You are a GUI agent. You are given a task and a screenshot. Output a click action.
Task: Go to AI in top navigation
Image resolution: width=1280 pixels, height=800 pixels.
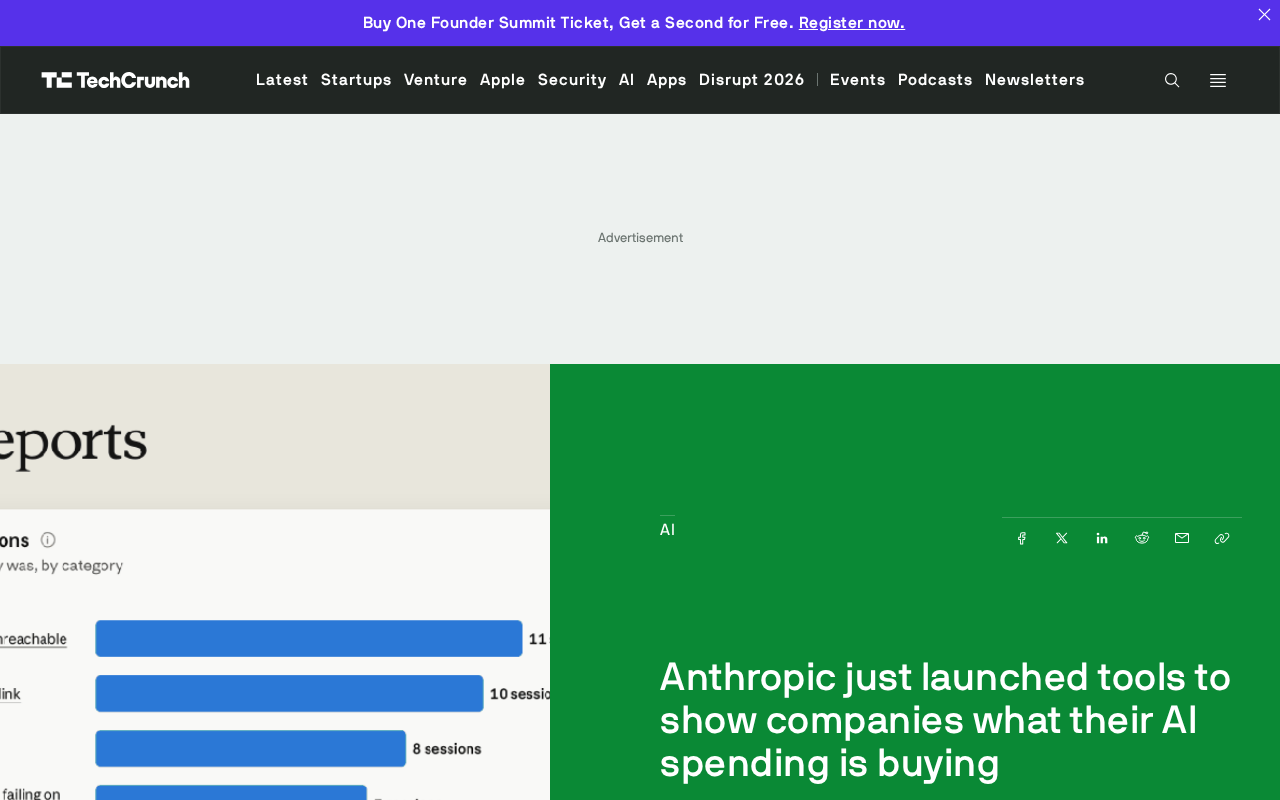(627, 79)
